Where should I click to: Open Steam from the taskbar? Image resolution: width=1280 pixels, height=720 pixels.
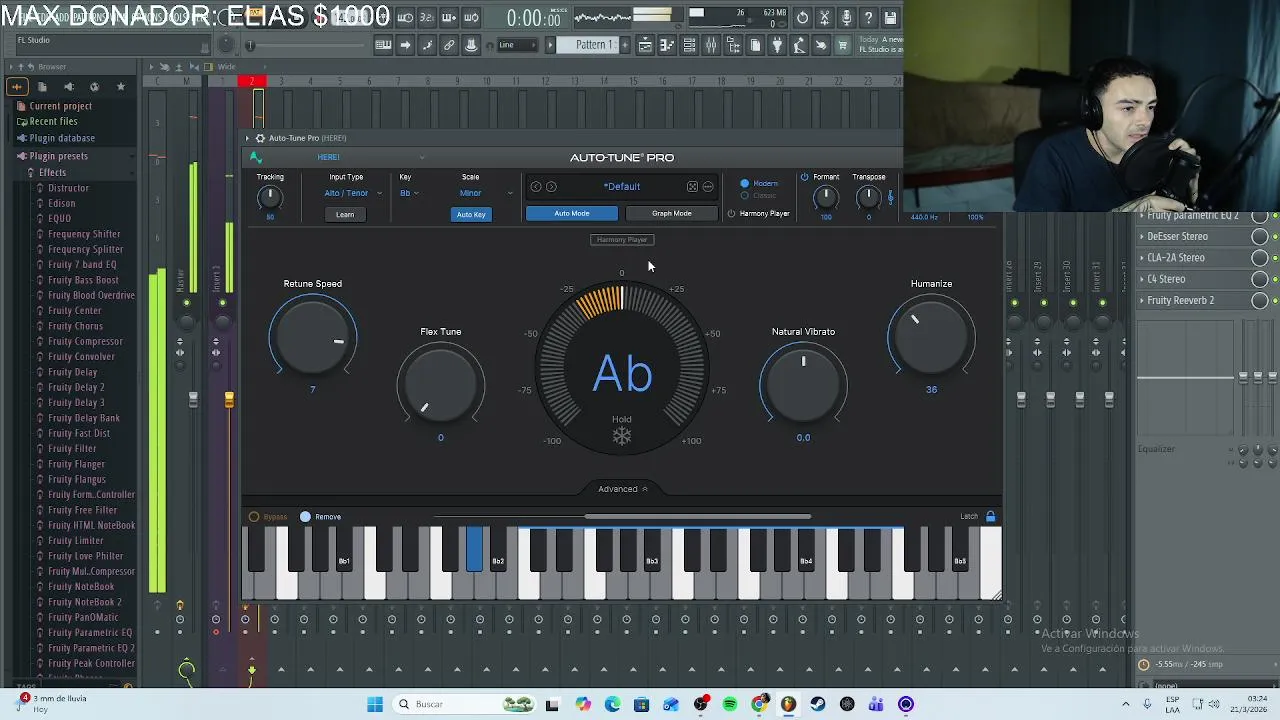[818, 704]
